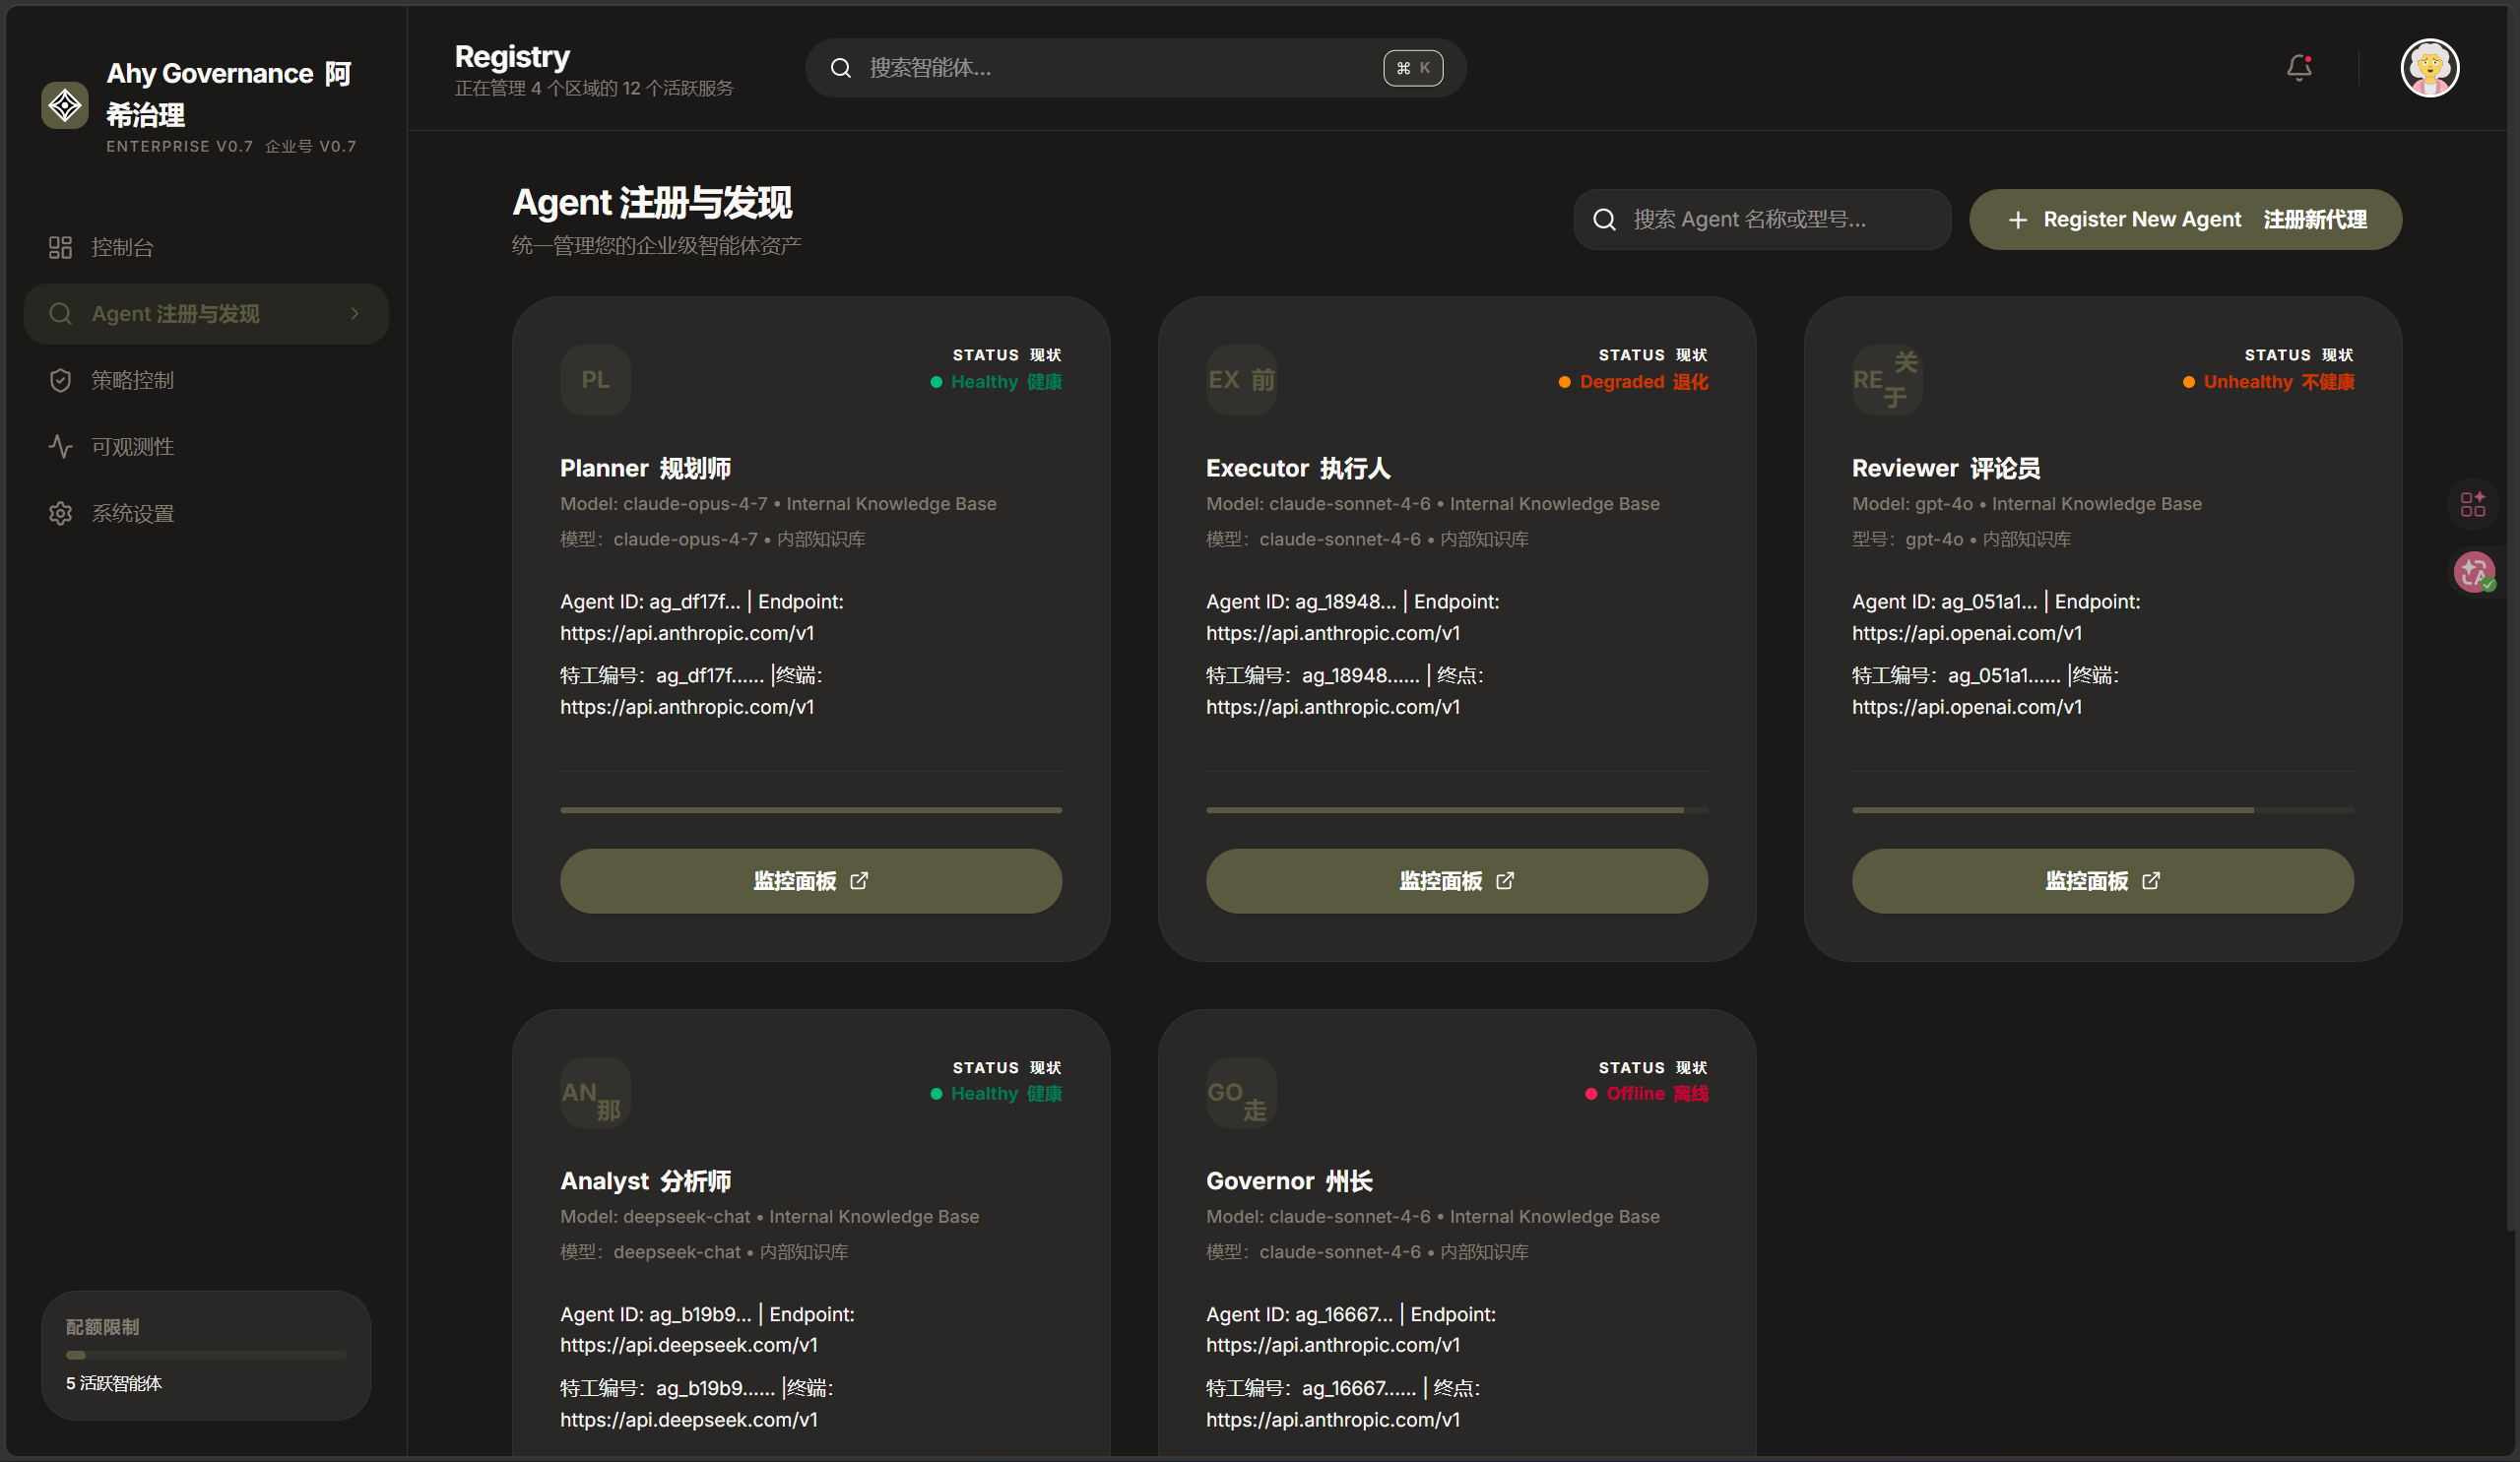
Task: Click the magnifier icon in top search bar
Action: click(841, 68)
